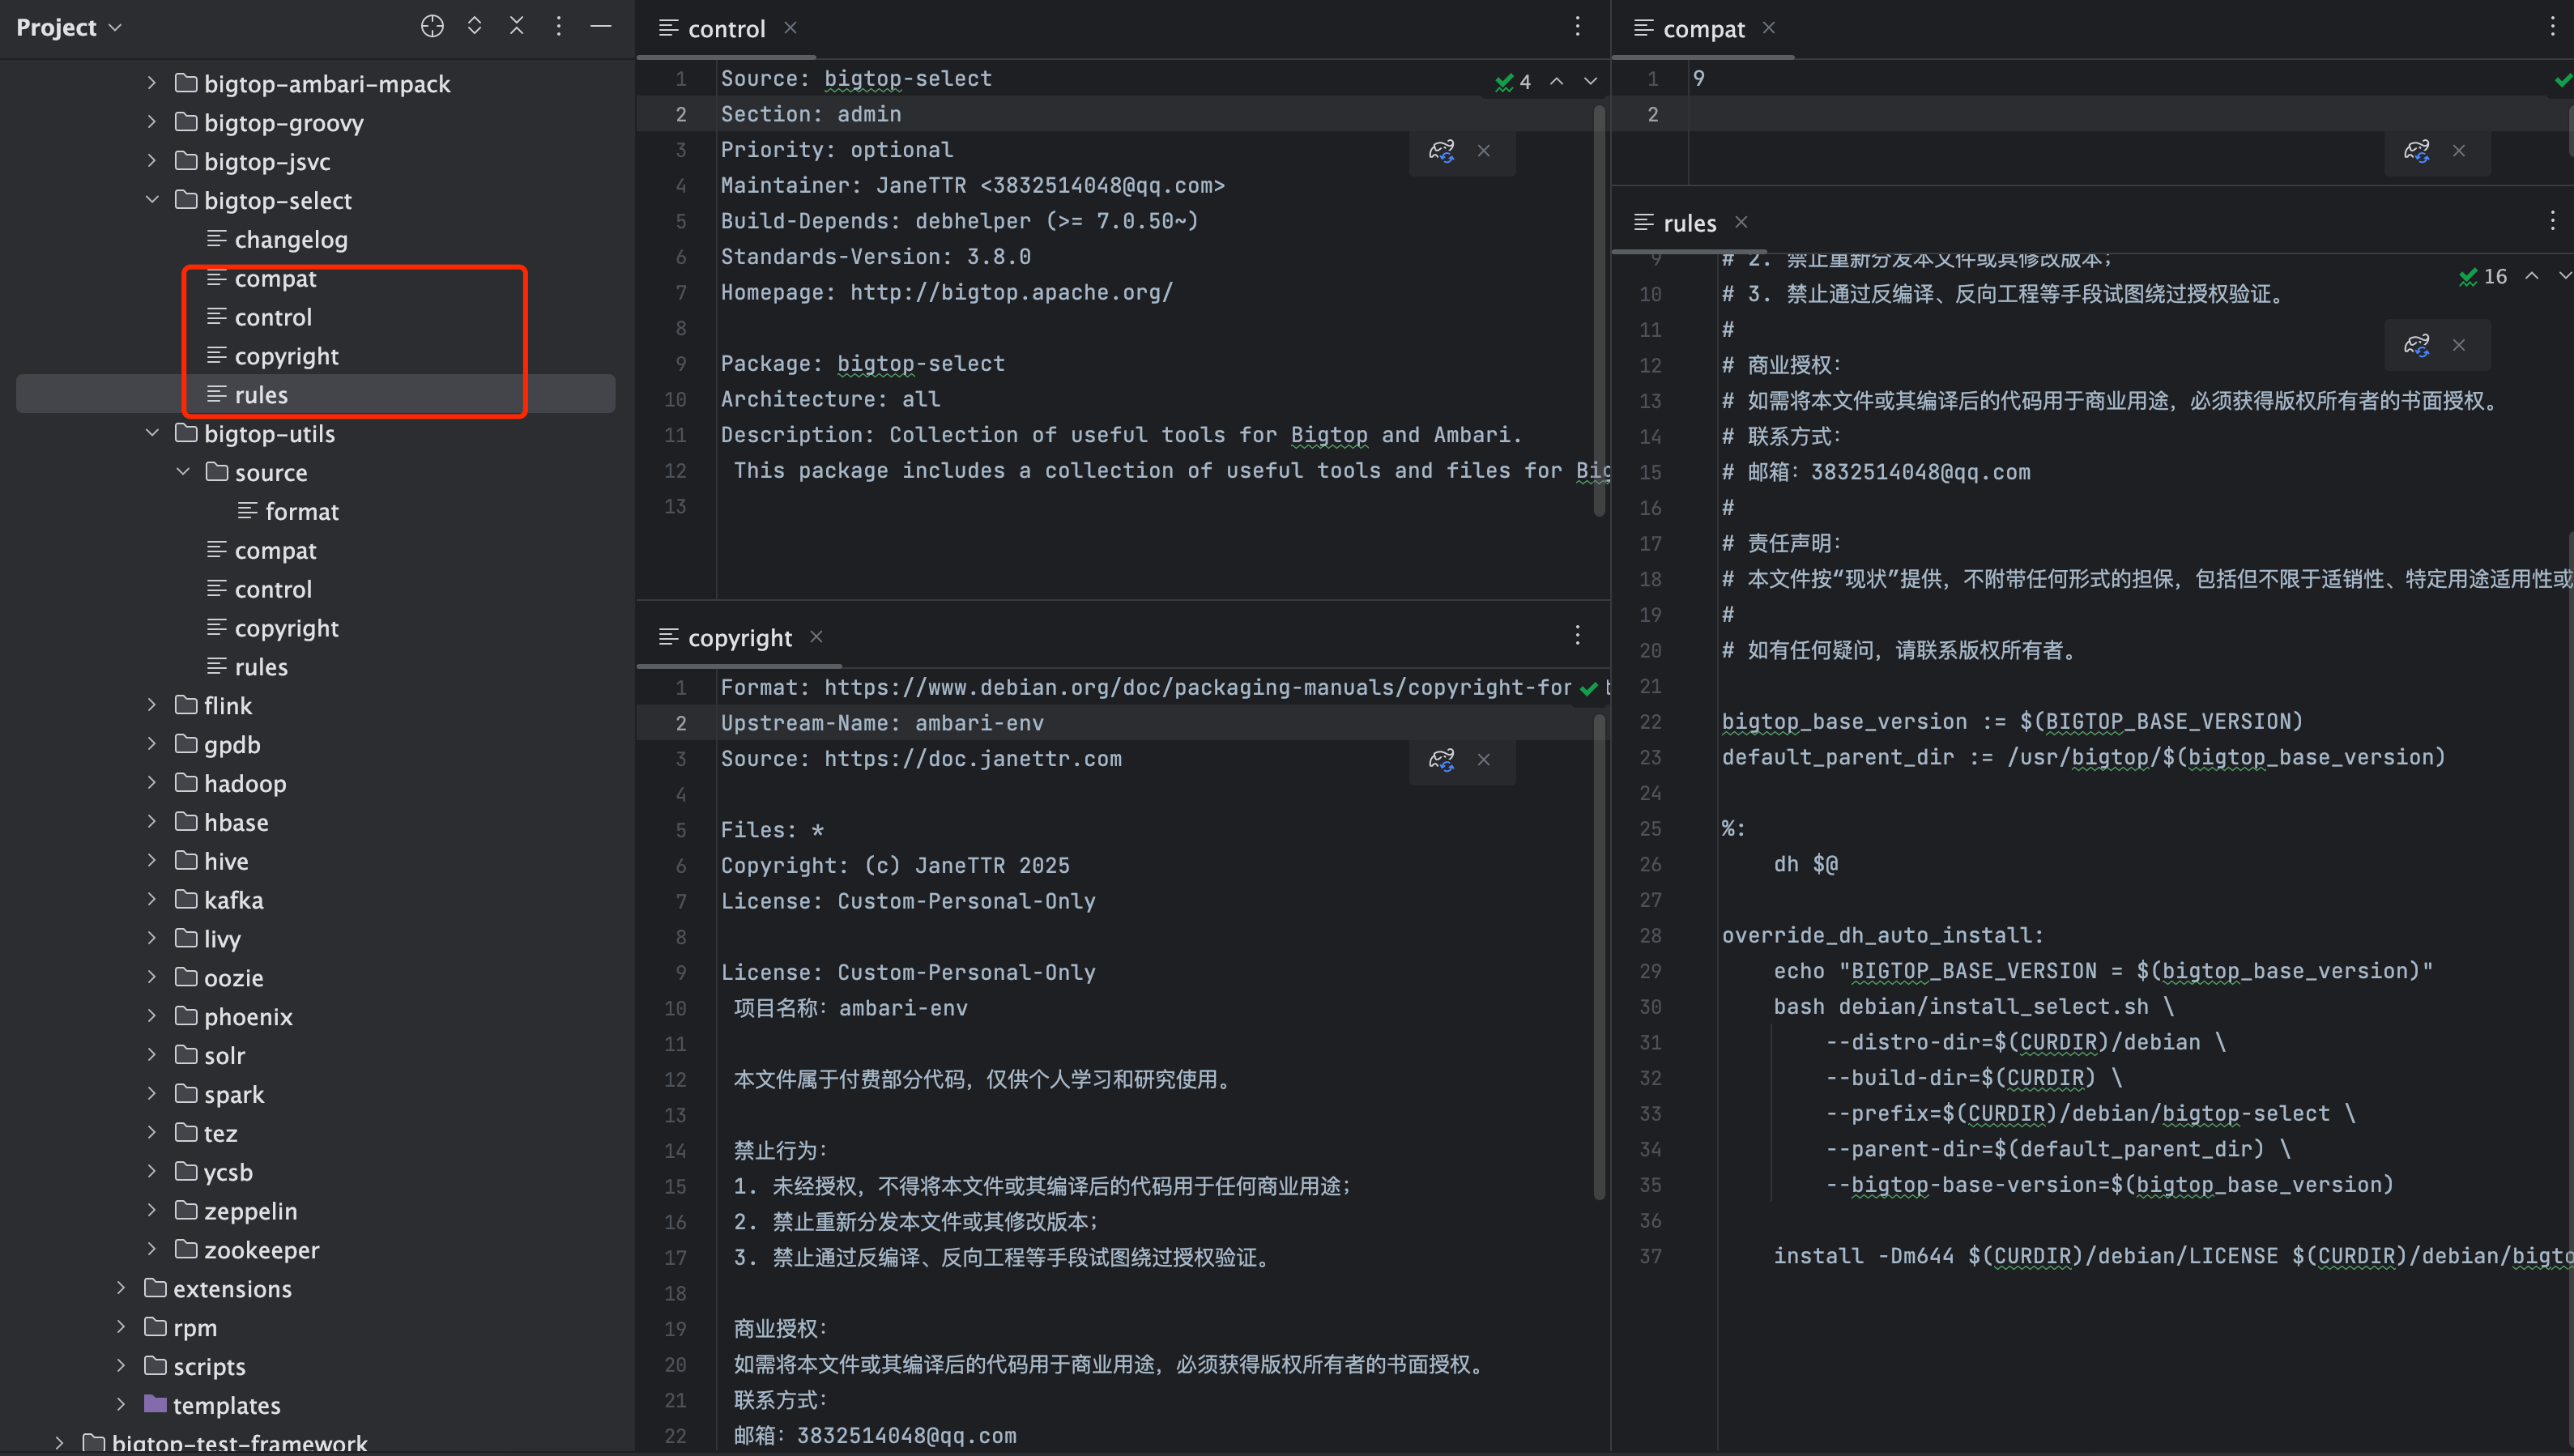Dismiss floating toolbar in rules editor

(2459, 345)
